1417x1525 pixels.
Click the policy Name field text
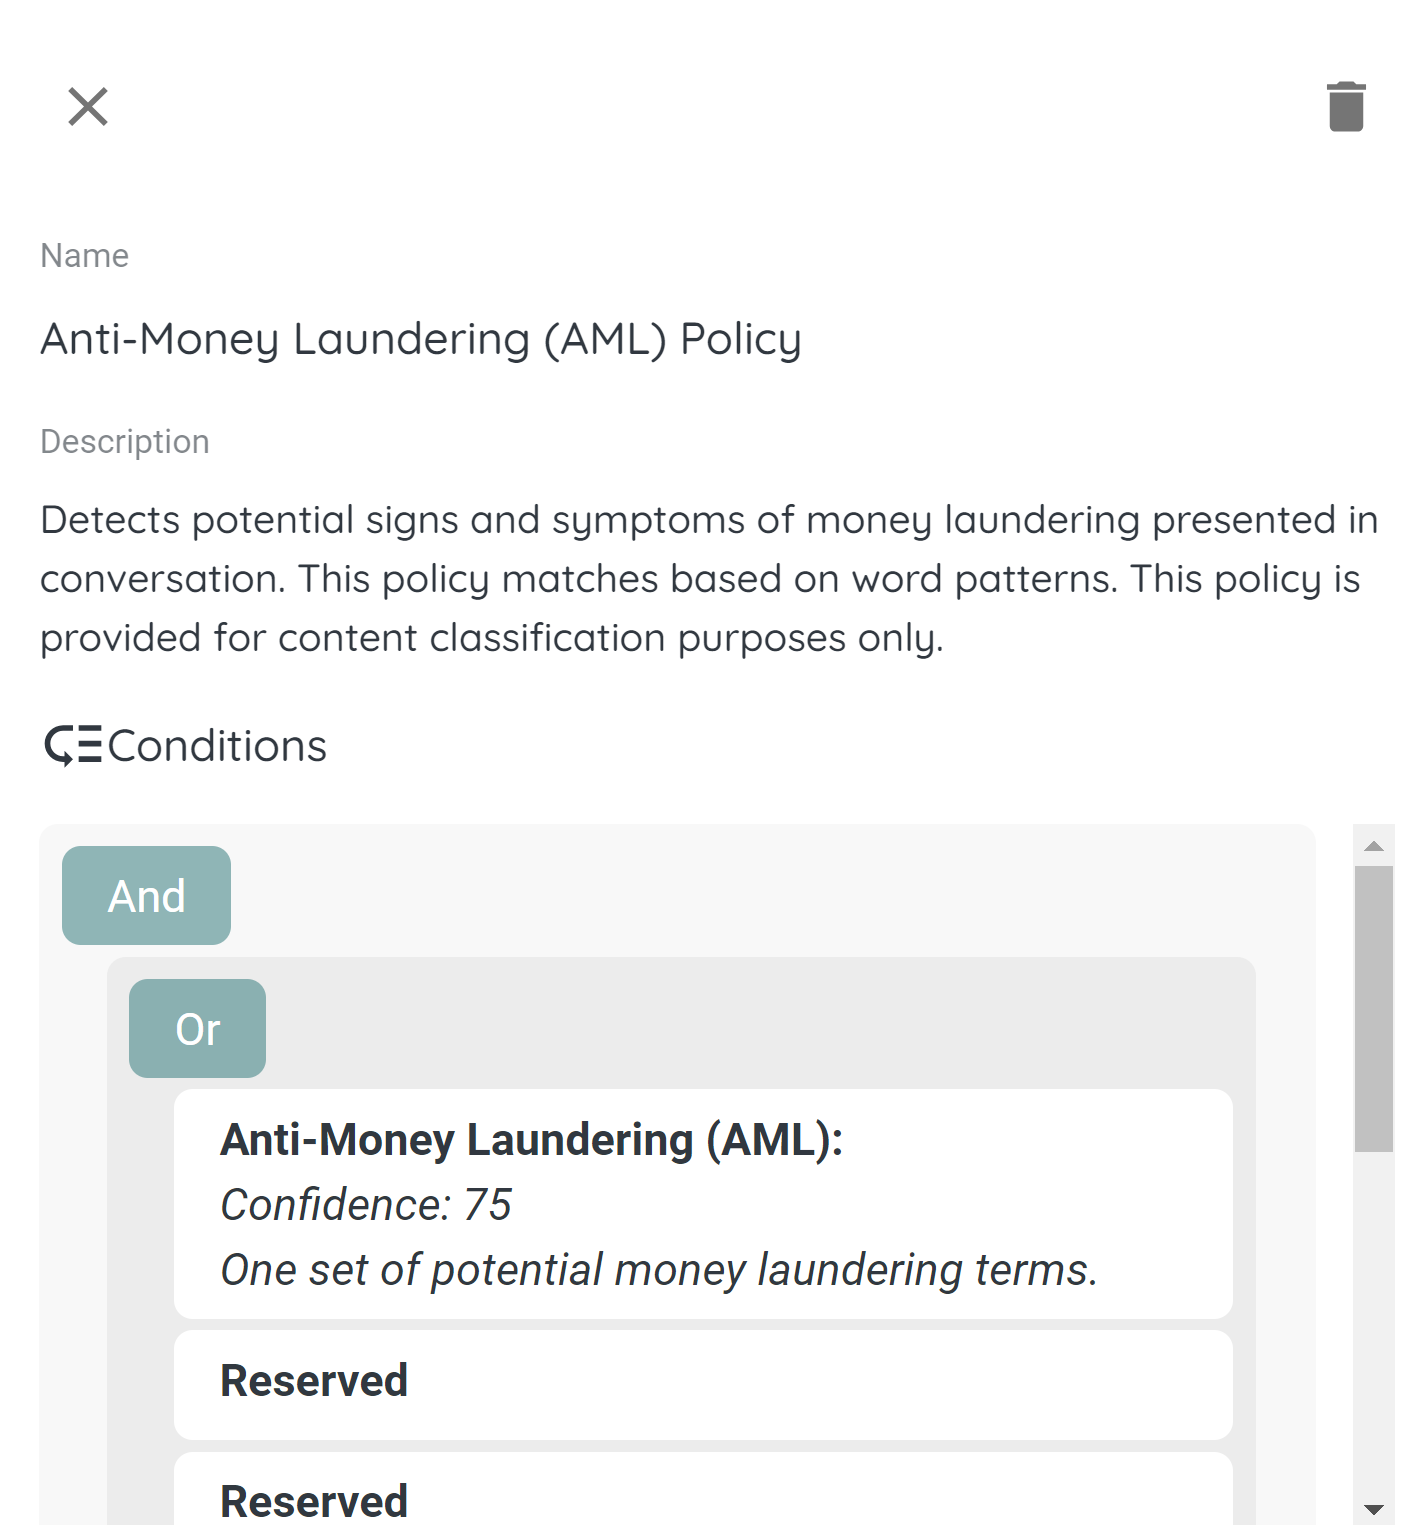click(420, 339)
